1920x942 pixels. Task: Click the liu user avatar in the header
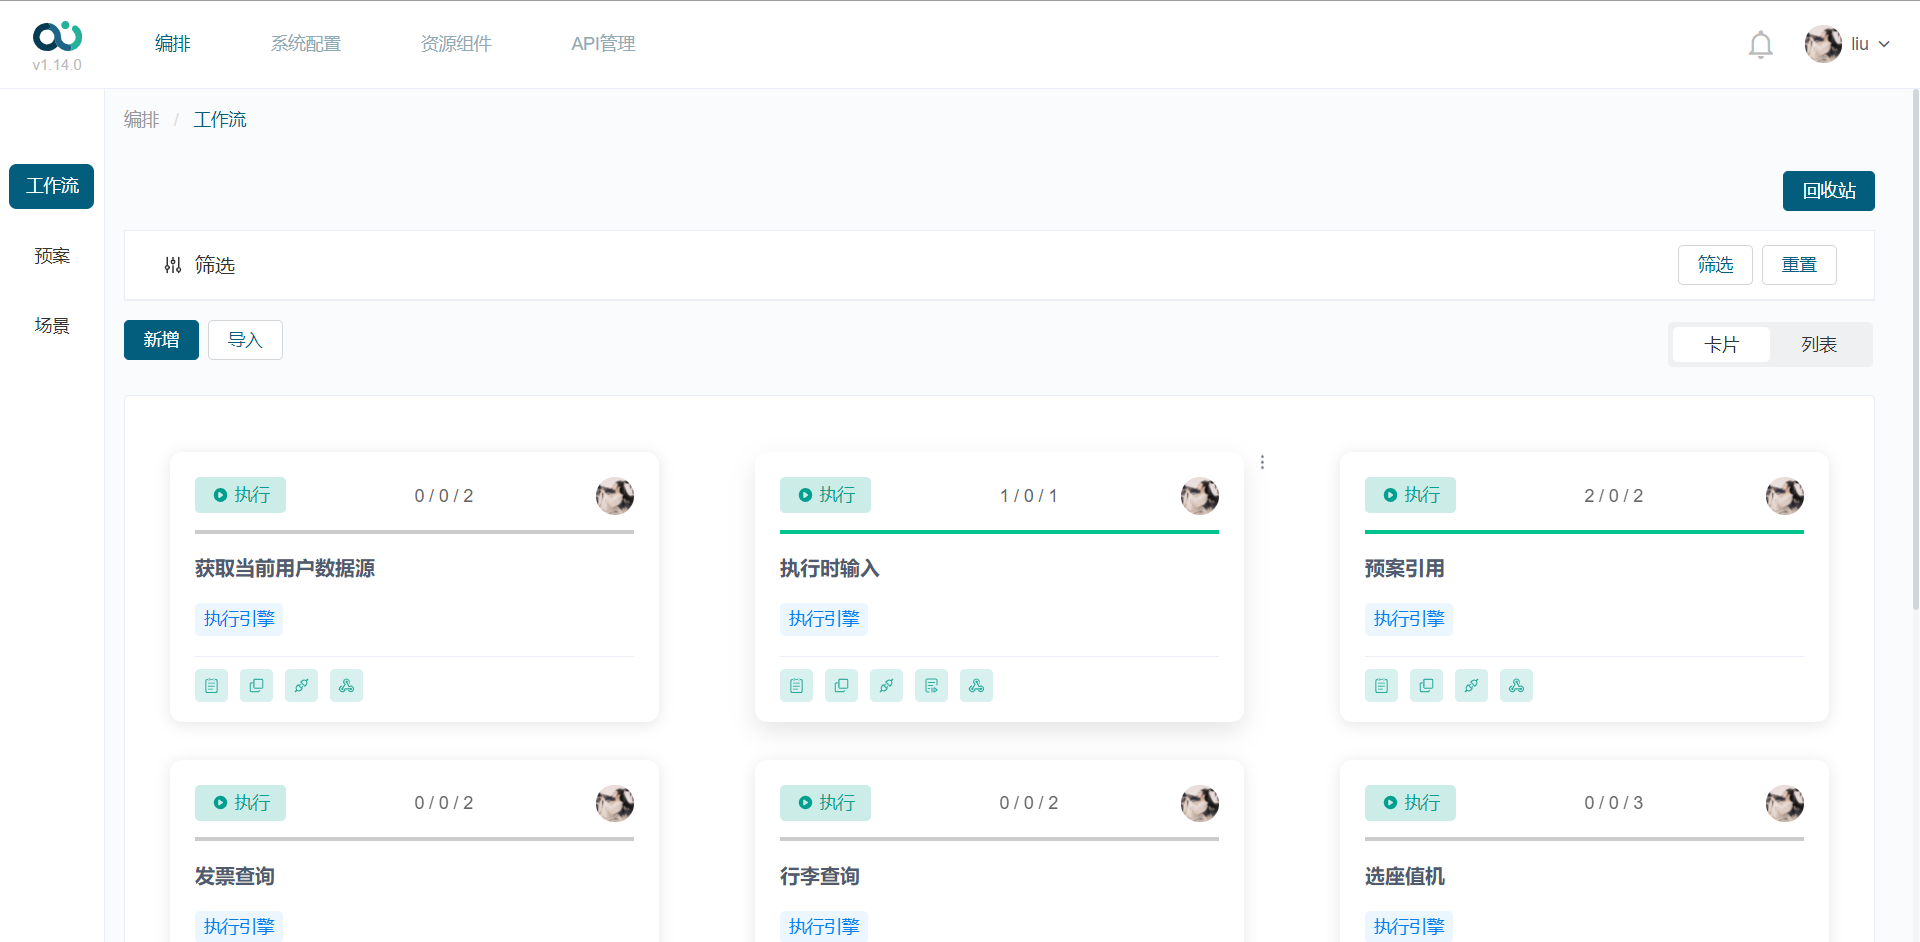point(1823,44)
